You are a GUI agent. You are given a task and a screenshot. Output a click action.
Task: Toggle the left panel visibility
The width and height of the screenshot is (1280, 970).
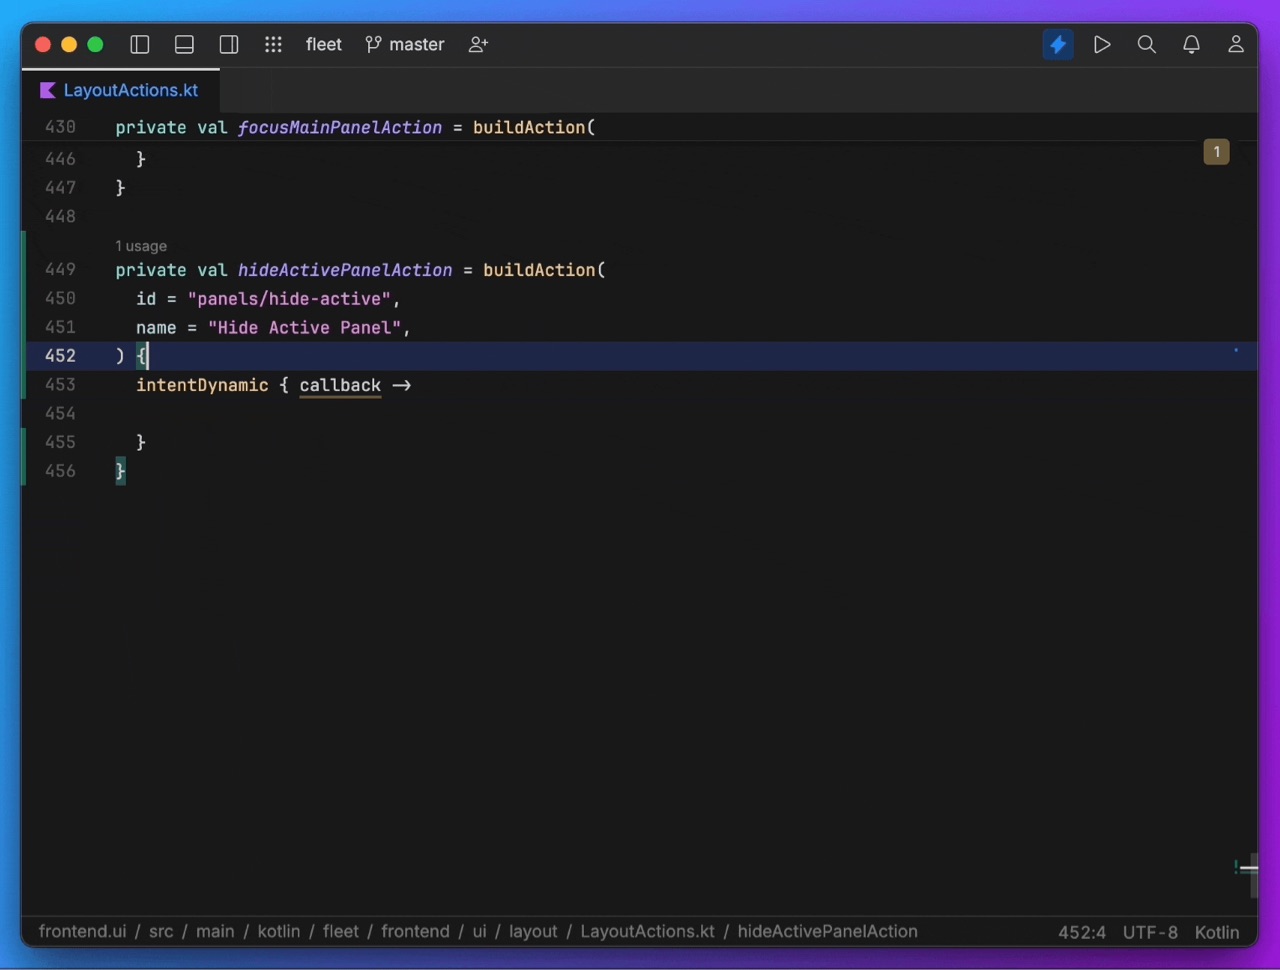tap(139, 44)
